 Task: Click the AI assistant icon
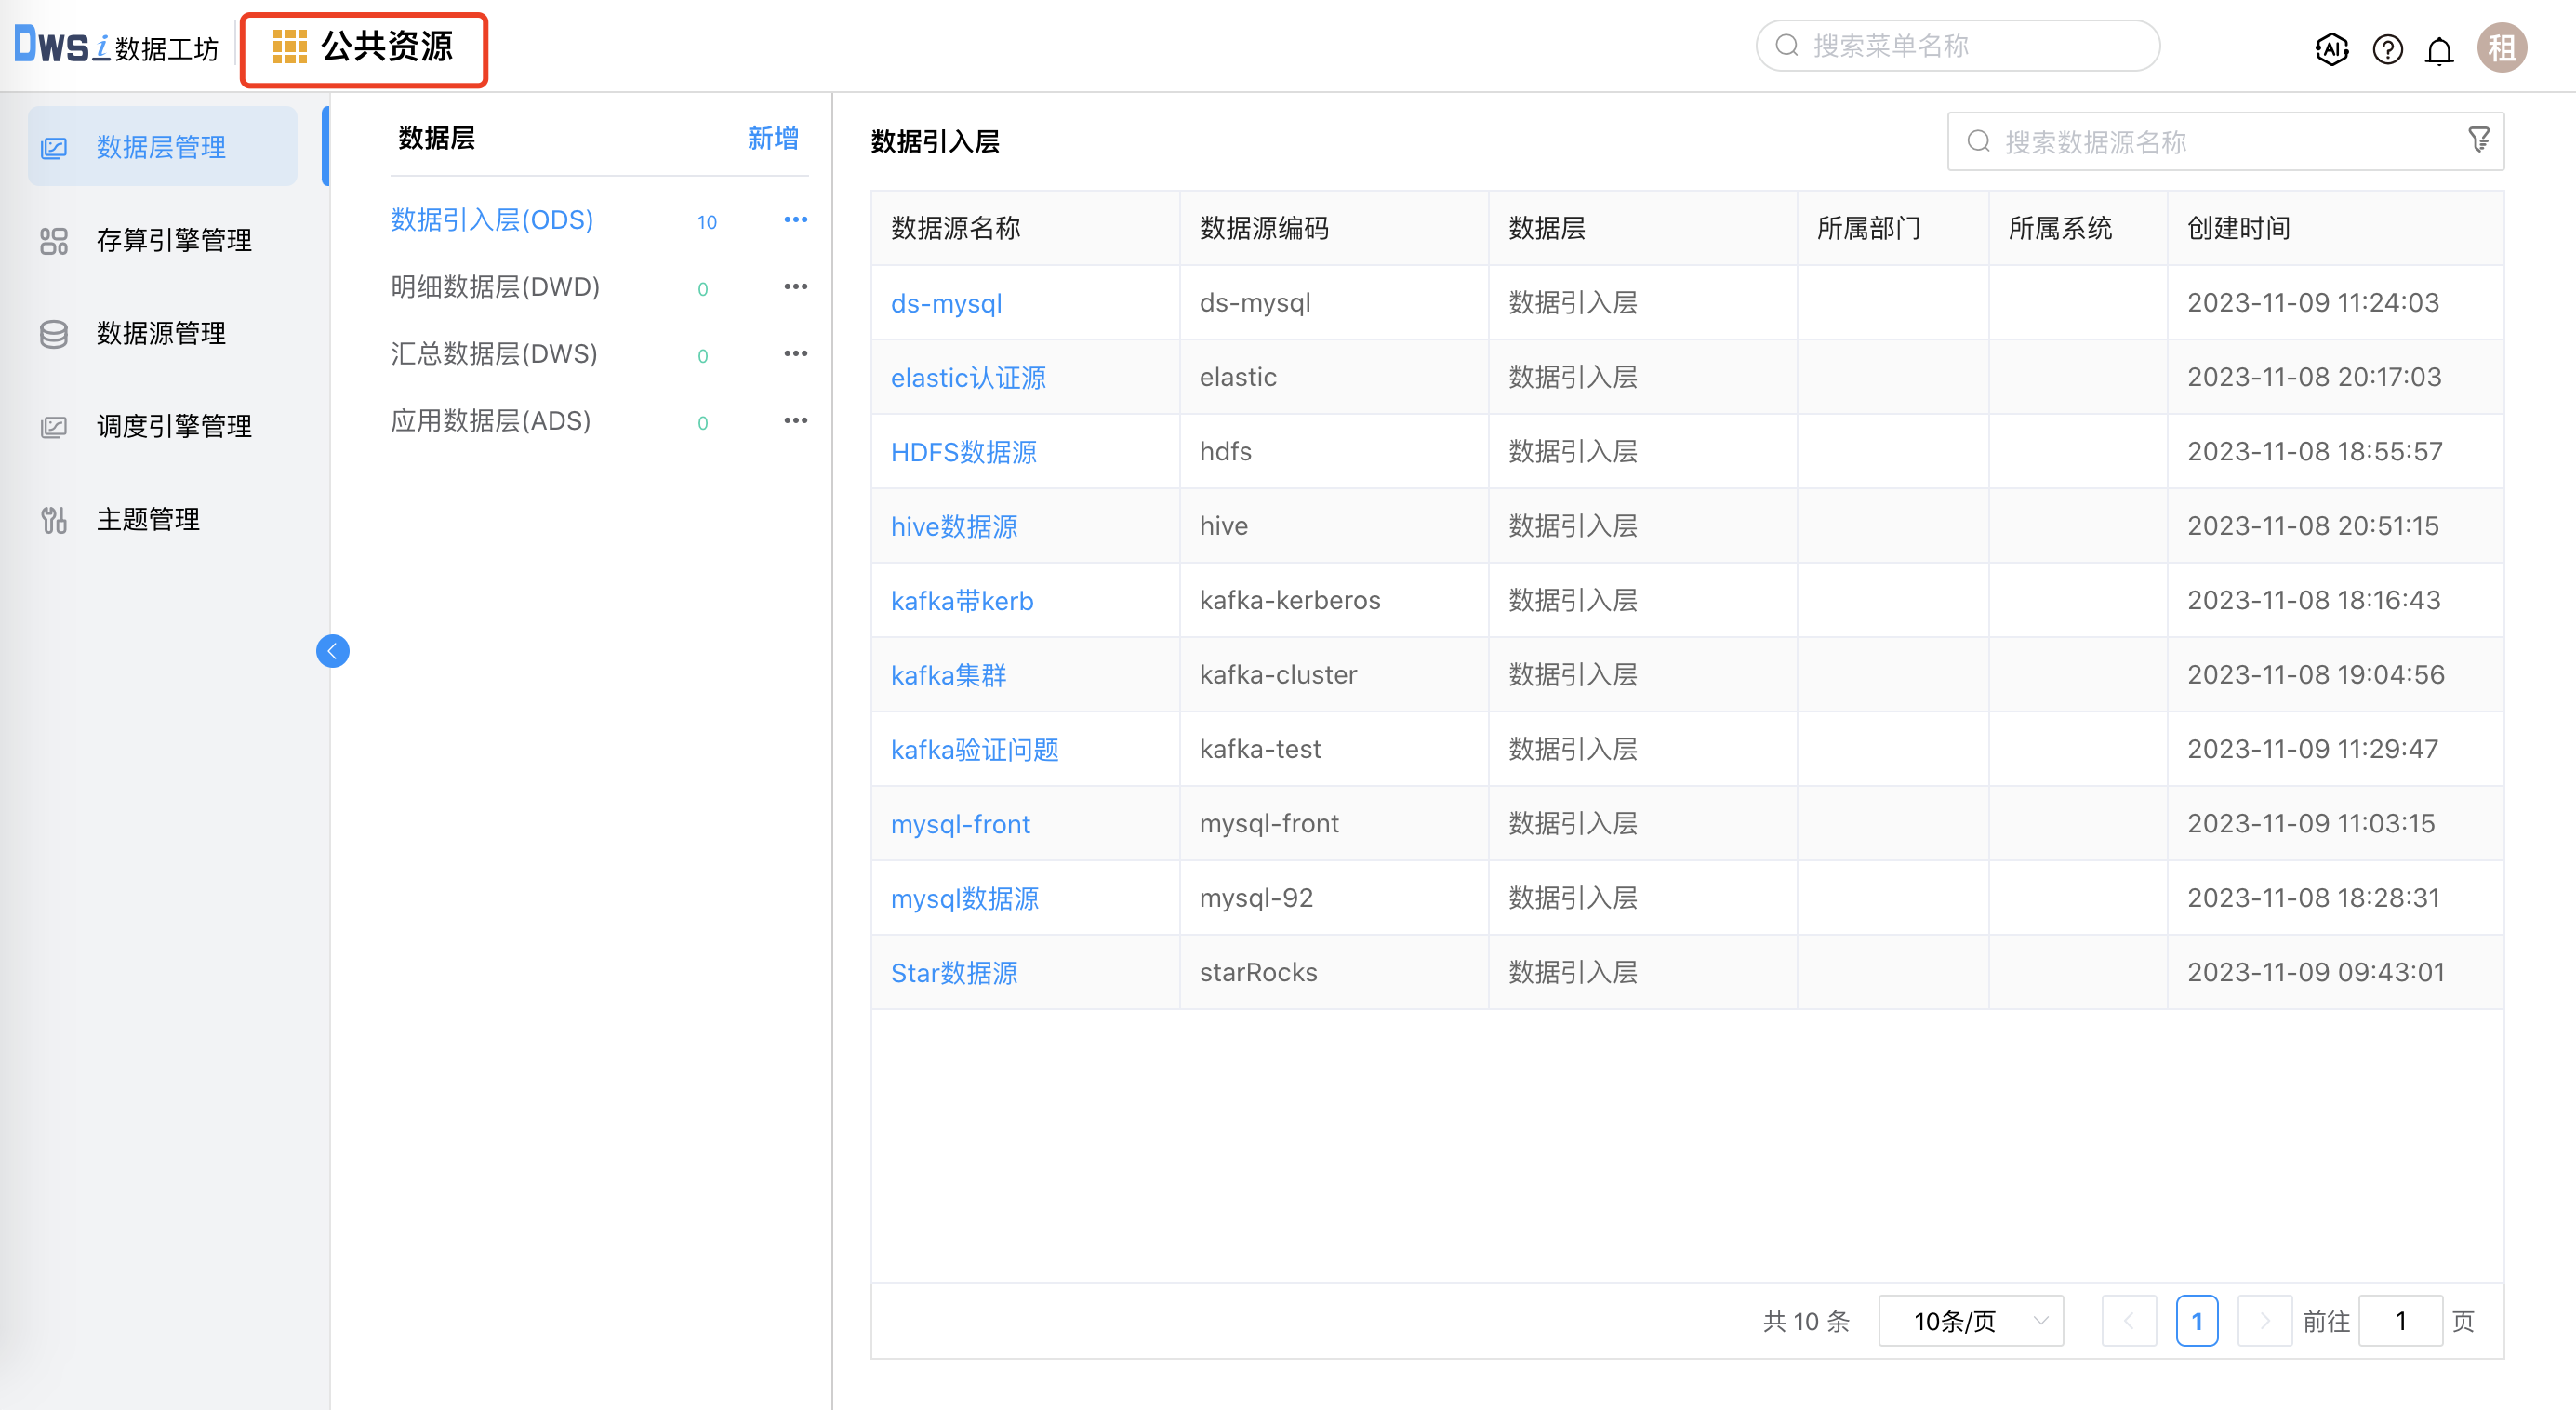point(2332,49)
